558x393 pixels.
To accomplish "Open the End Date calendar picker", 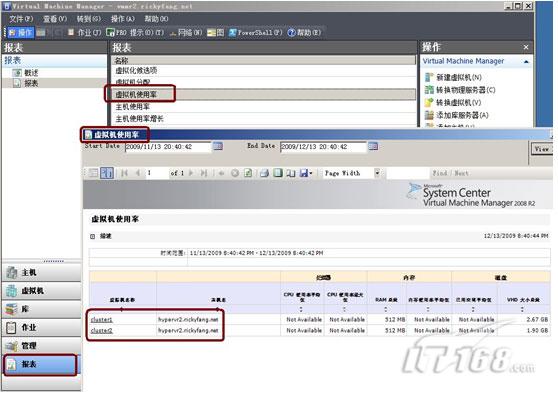I will (373, 146).
